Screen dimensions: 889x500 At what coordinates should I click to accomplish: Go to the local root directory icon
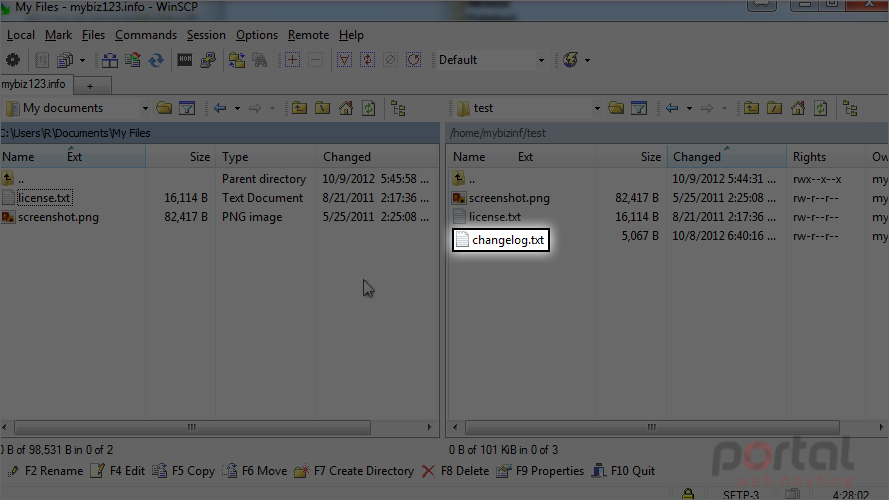[323, 108]
